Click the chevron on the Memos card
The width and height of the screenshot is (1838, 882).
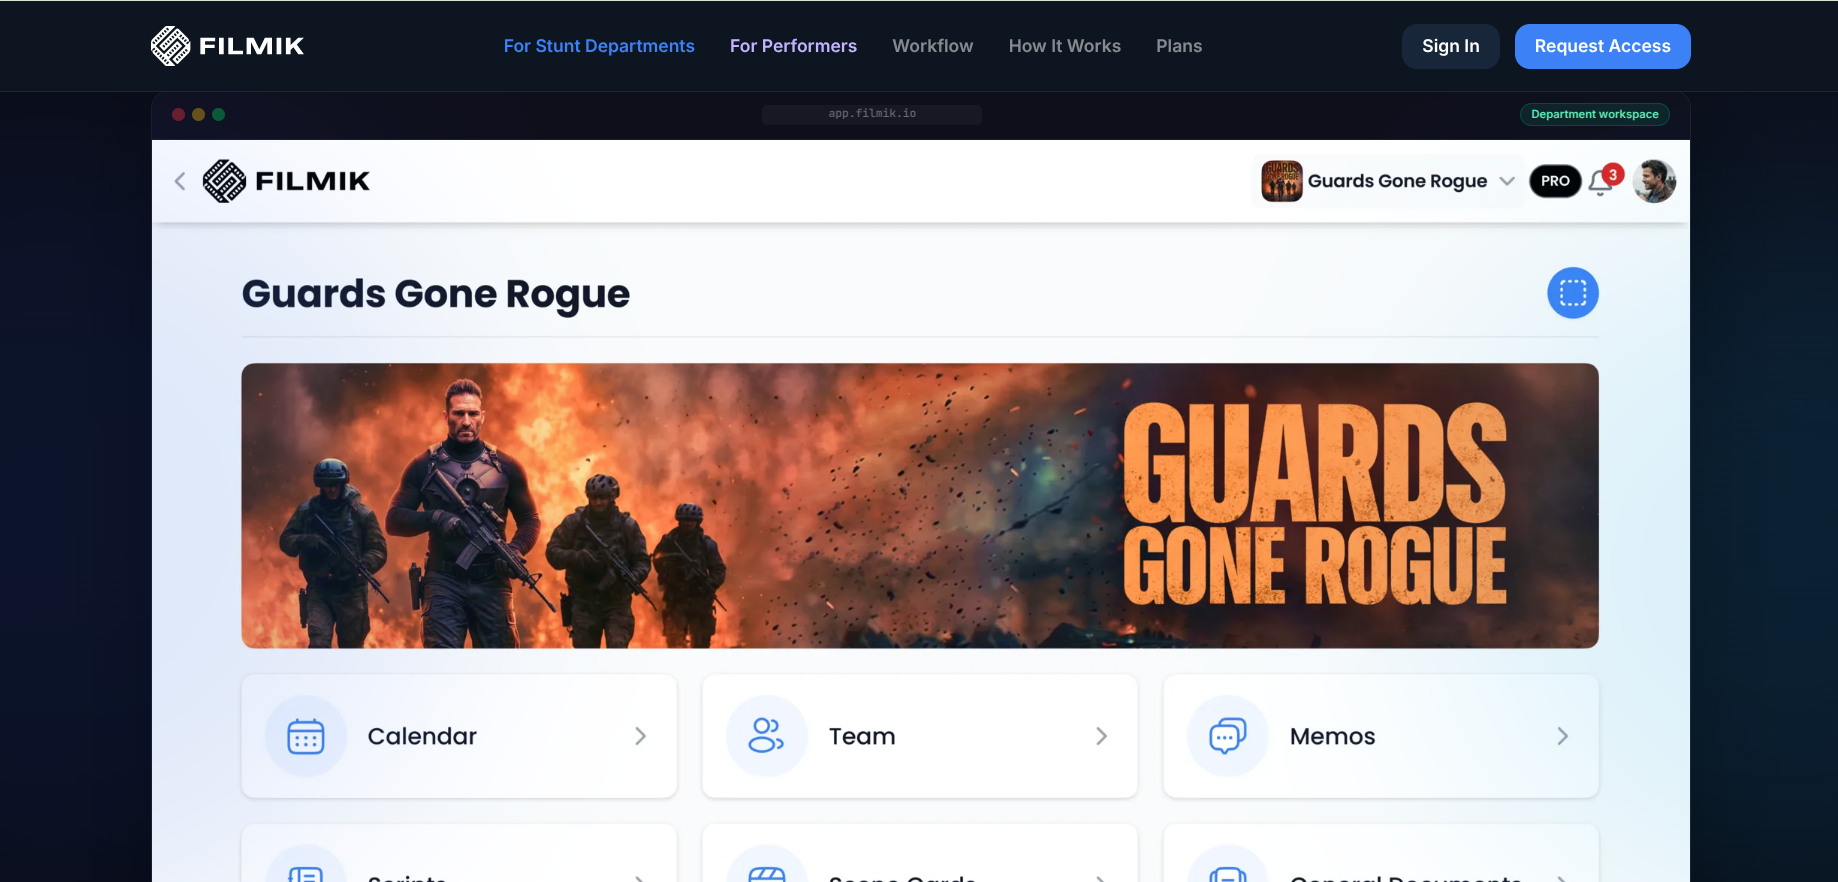click(1563, 736)
